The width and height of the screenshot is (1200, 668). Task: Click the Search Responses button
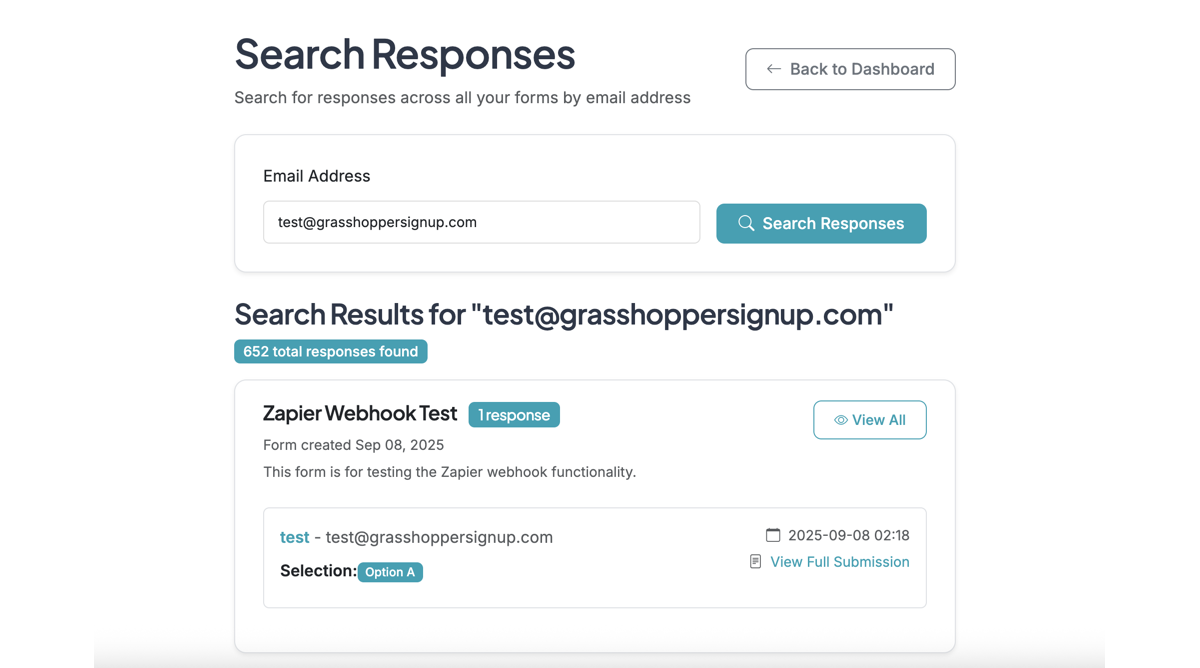pyautogui.click(x=821, y=223)
